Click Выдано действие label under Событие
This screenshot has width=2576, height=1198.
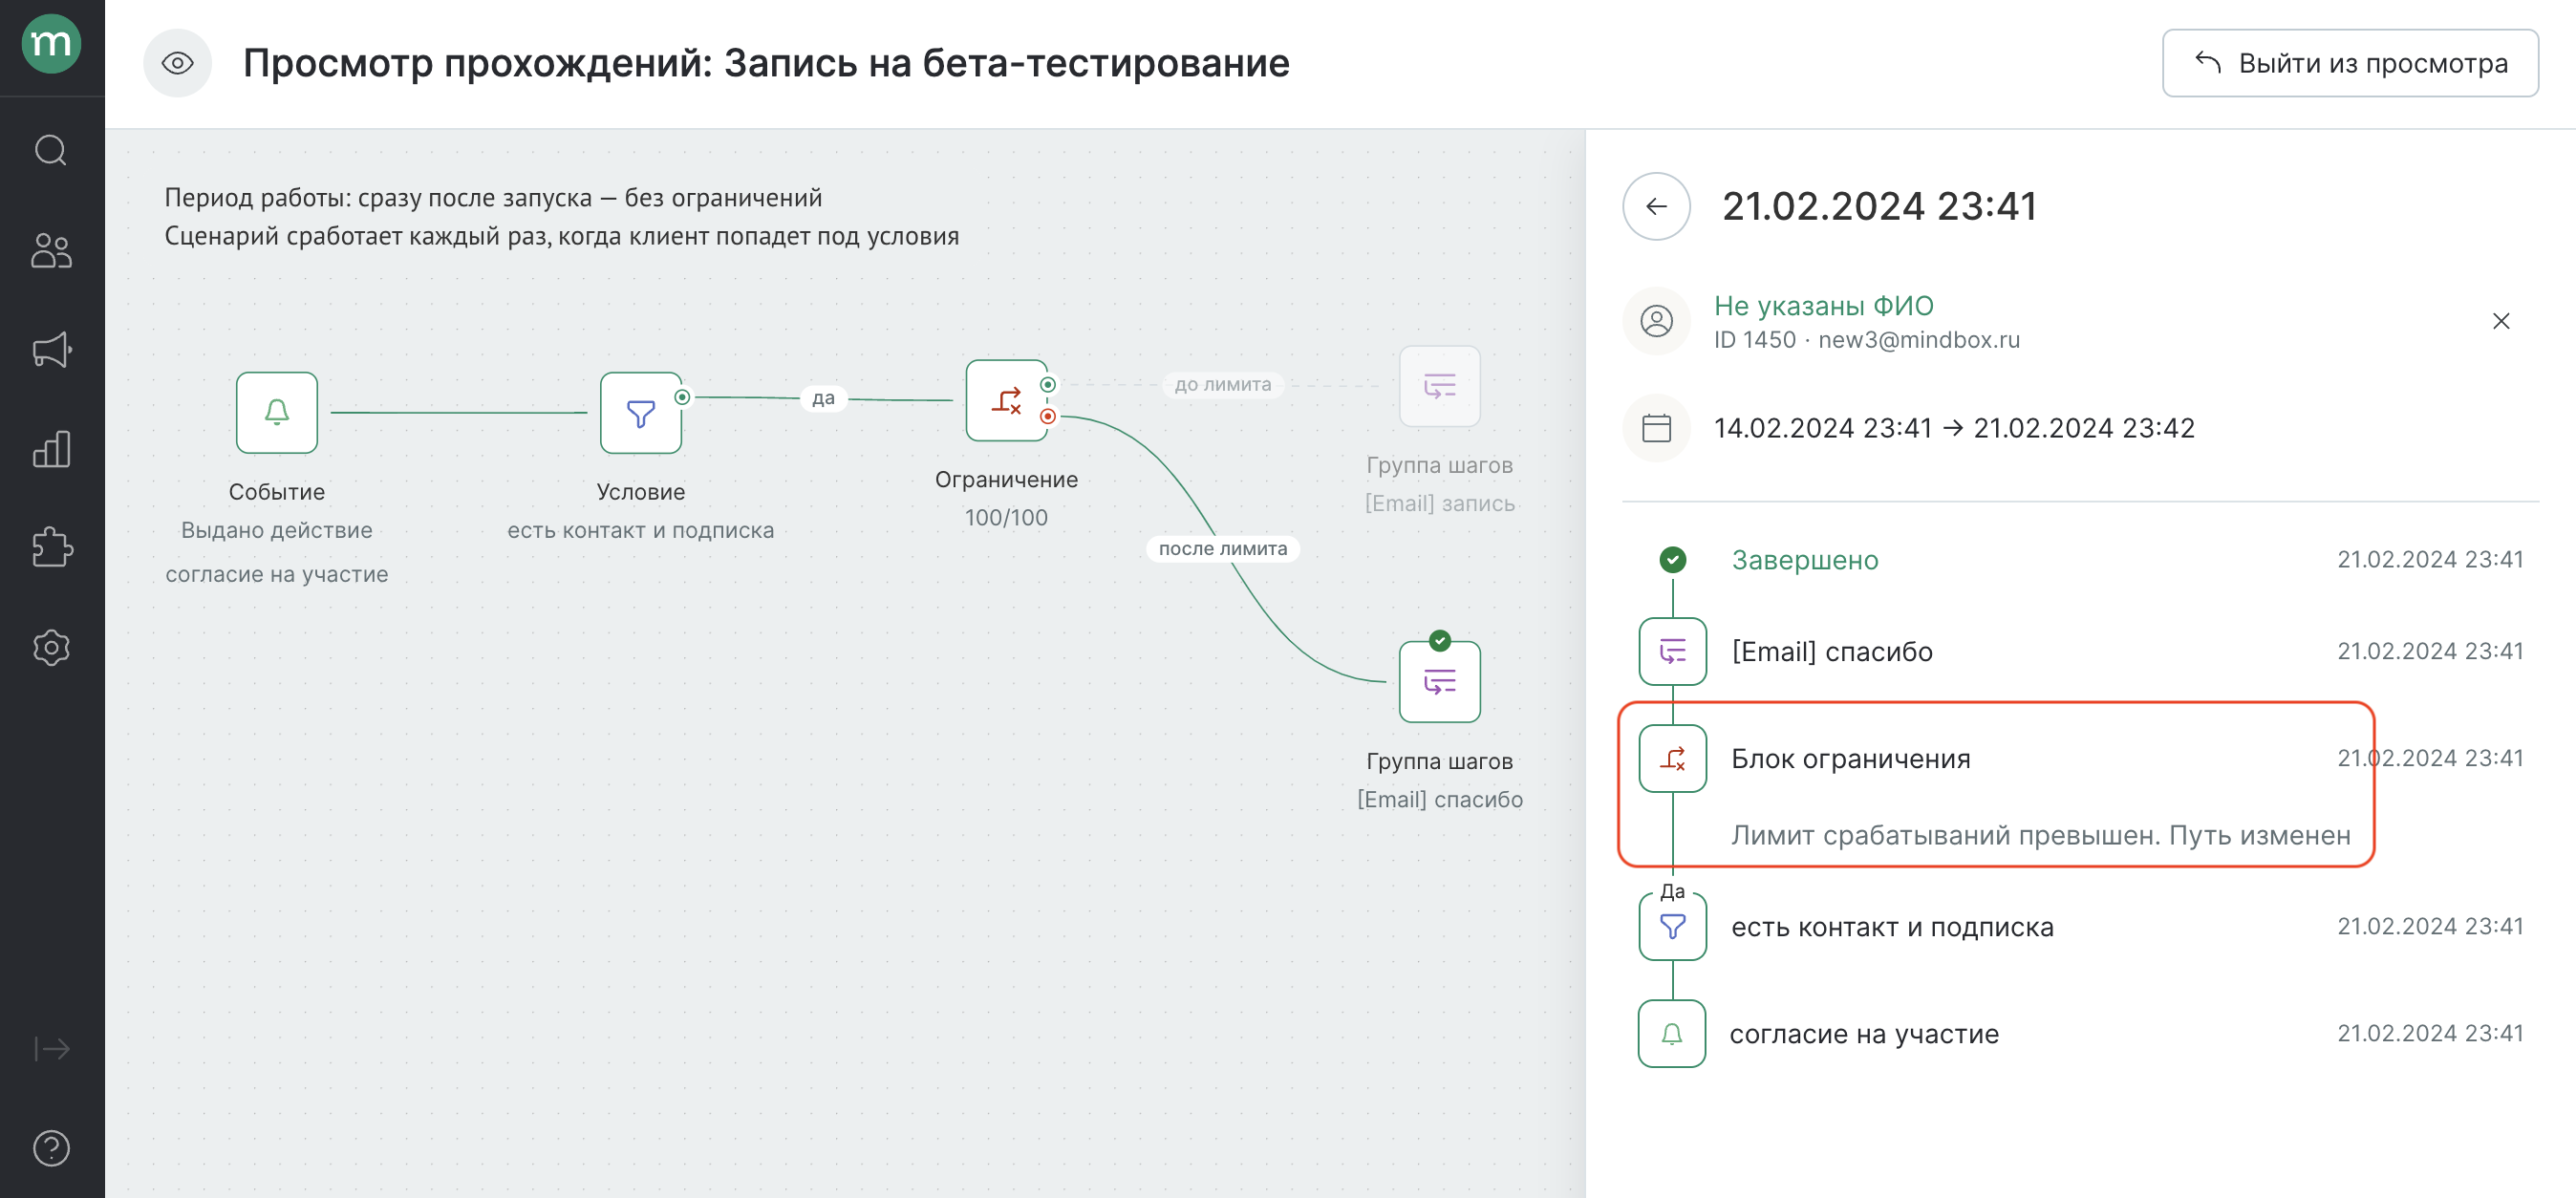[x=277, y=530]
